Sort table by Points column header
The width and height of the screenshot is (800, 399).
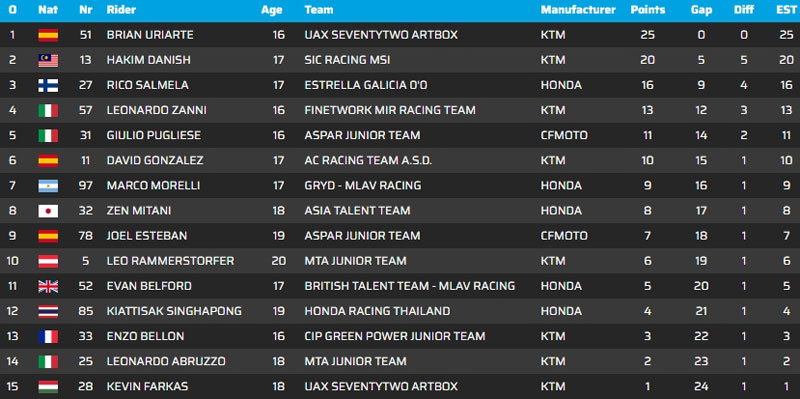647,10
